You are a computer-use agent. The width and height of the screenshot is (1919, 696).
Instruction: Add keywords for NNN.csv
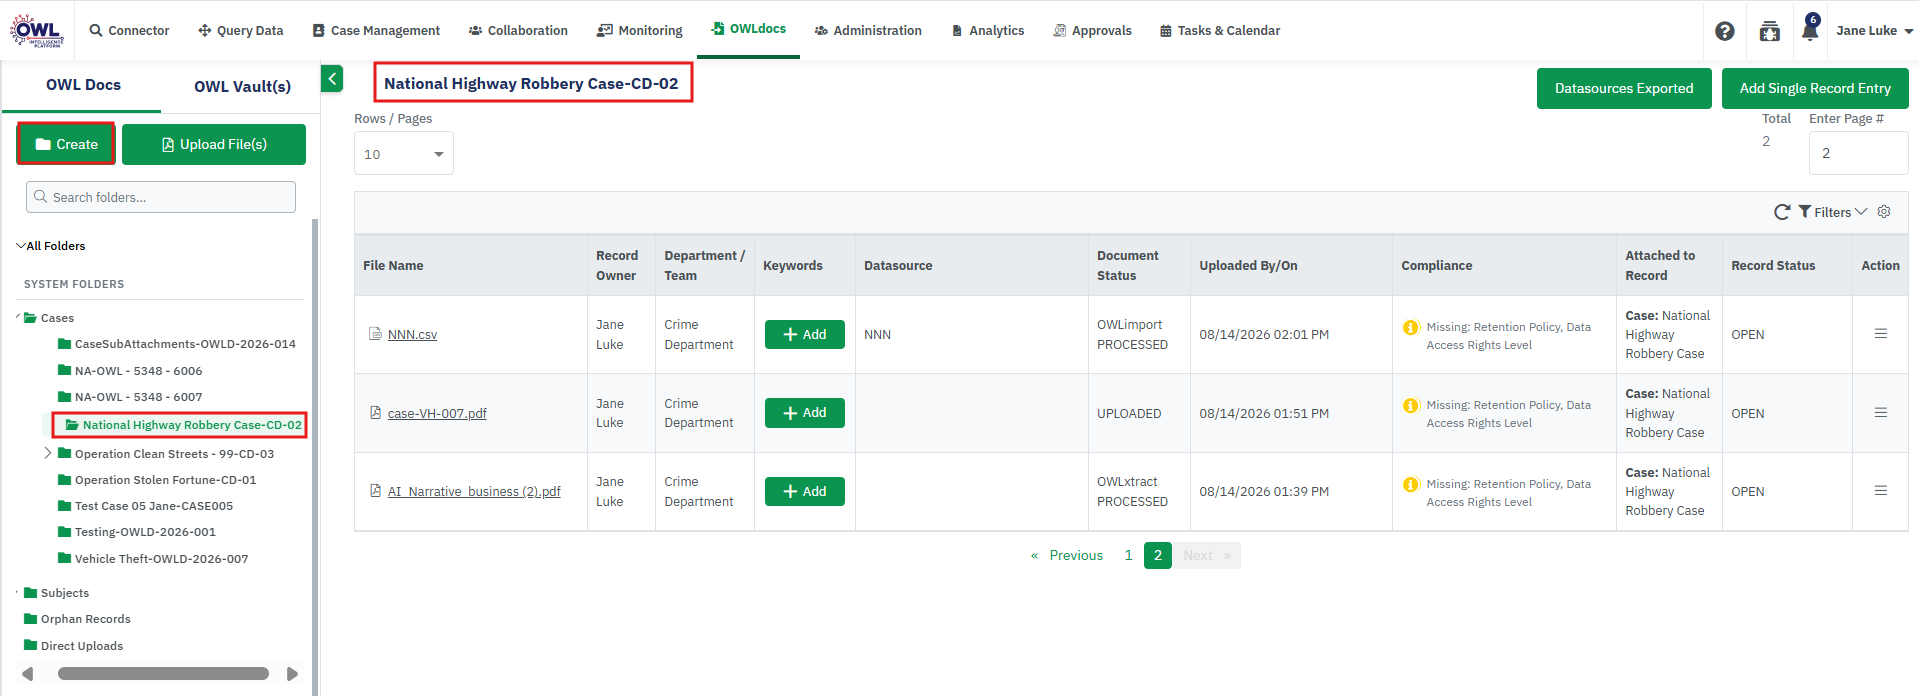tap(805, 334)
